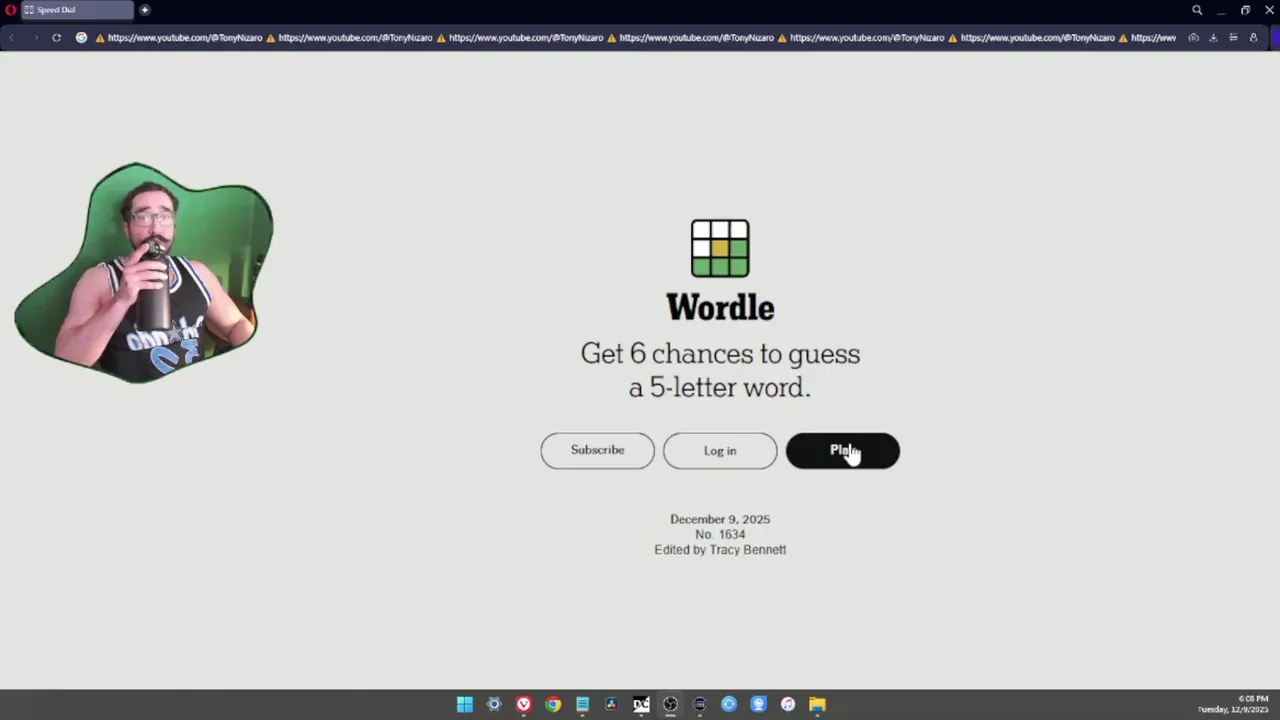The image size is (1280, 720).
Task: Click the 'Wordle' title heading
Action: tap(720, 307)
